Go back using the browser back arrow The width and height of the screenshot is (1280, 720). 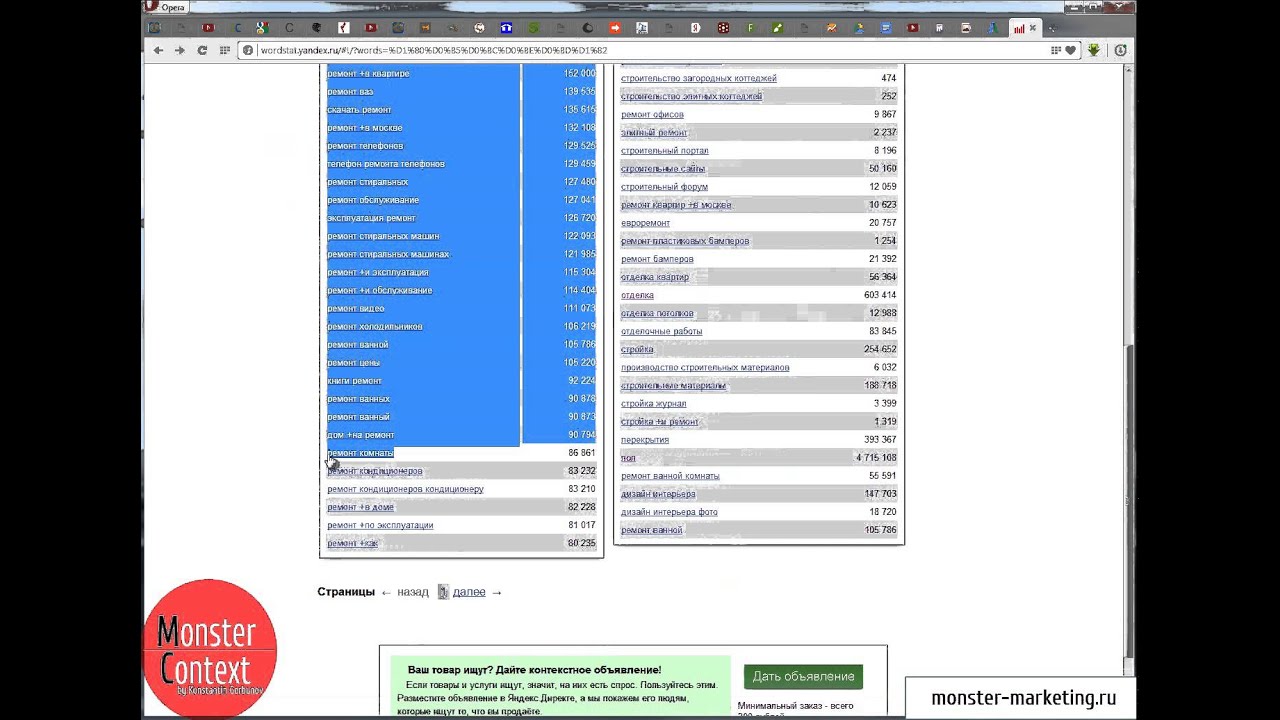[x=158, y=50]
